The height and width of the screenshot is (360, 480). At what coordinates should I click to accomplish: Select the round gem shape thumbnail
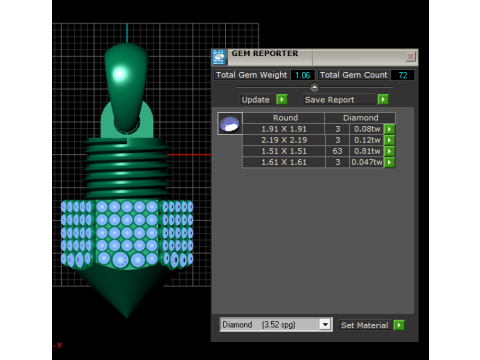(230, 124)
